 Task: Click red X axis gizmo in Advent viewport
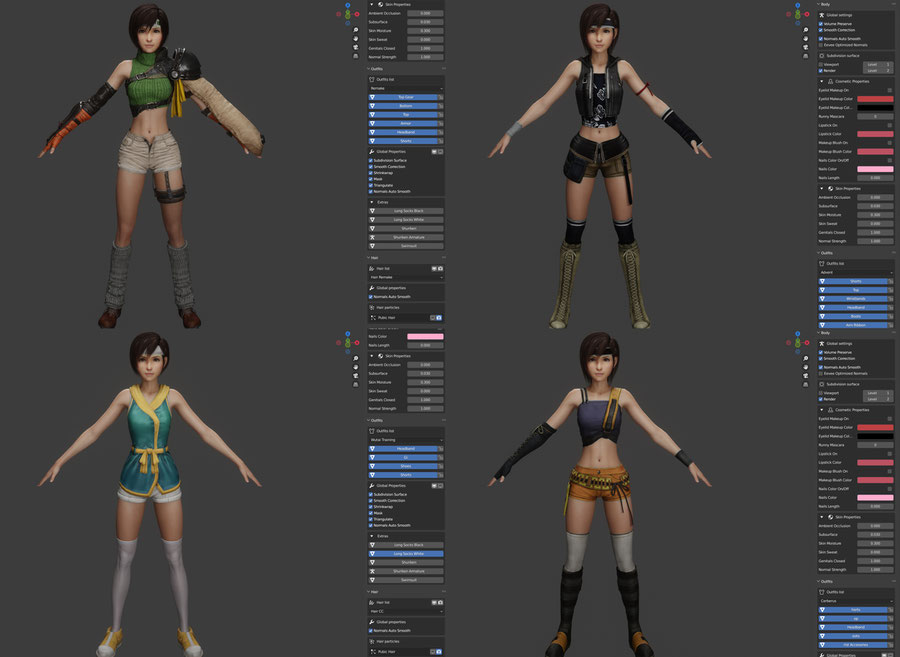tap(807, 14)
